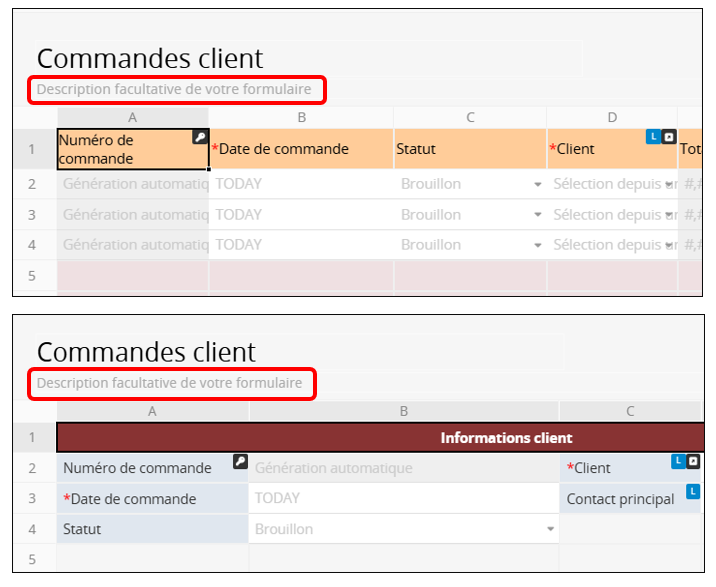Select column header D in the upper table
The width and height of the screenshot is (716, 587).
pos(611,118)
